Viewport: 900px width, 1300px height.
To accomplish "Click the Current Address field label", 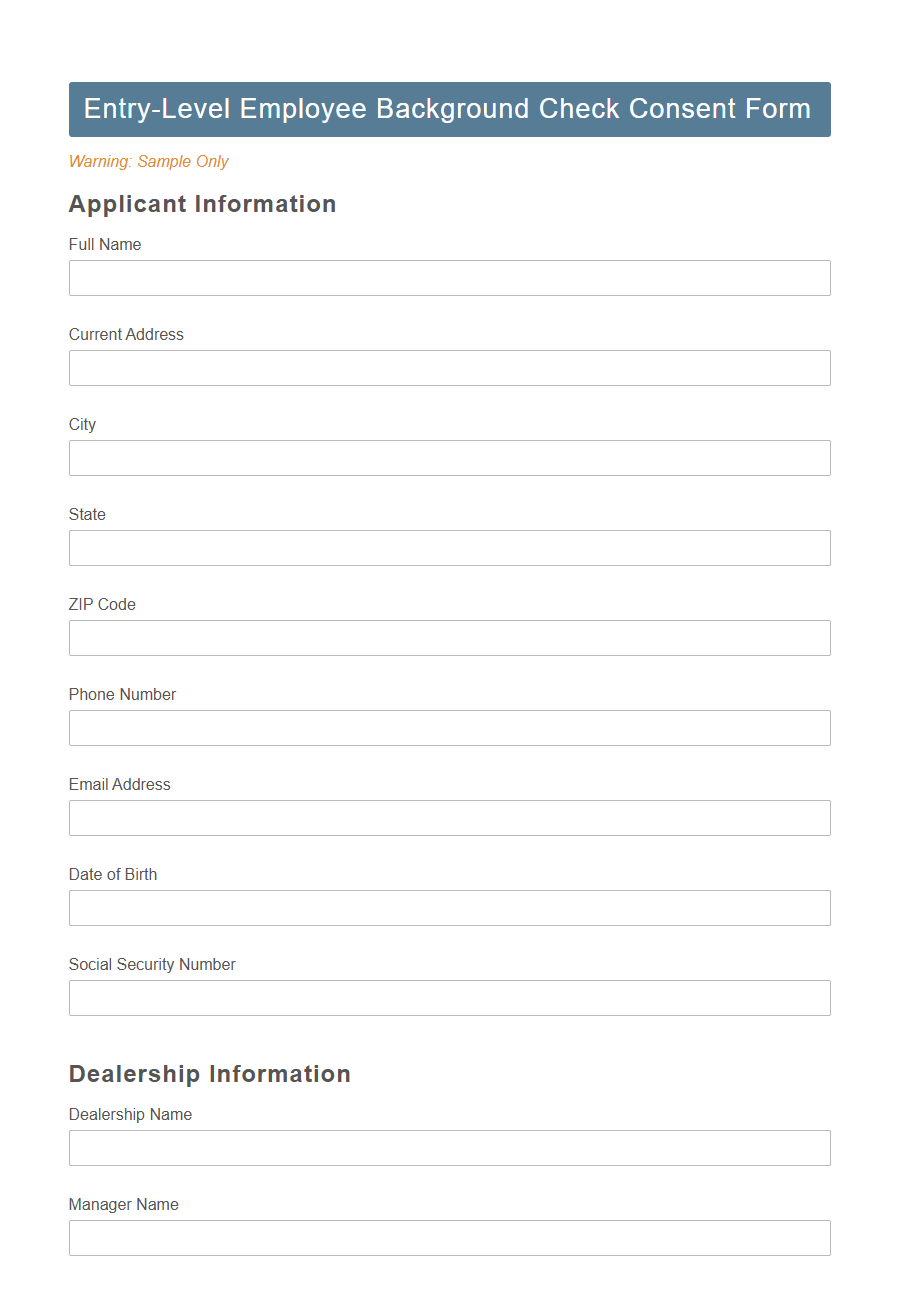I will pyautogui.click(x=126, y=334).
